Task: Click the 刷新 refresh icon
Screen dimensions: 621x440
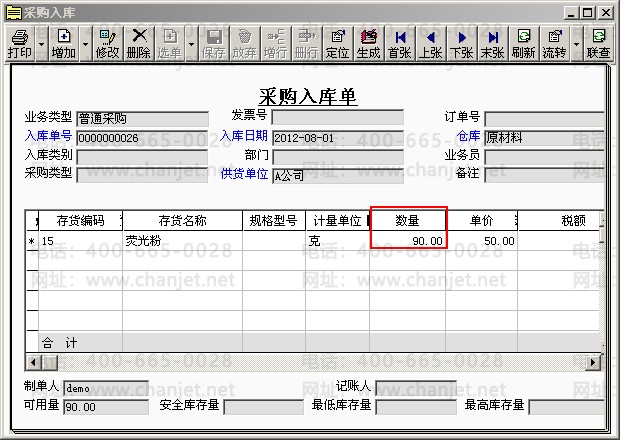Action: click(524, 44)
